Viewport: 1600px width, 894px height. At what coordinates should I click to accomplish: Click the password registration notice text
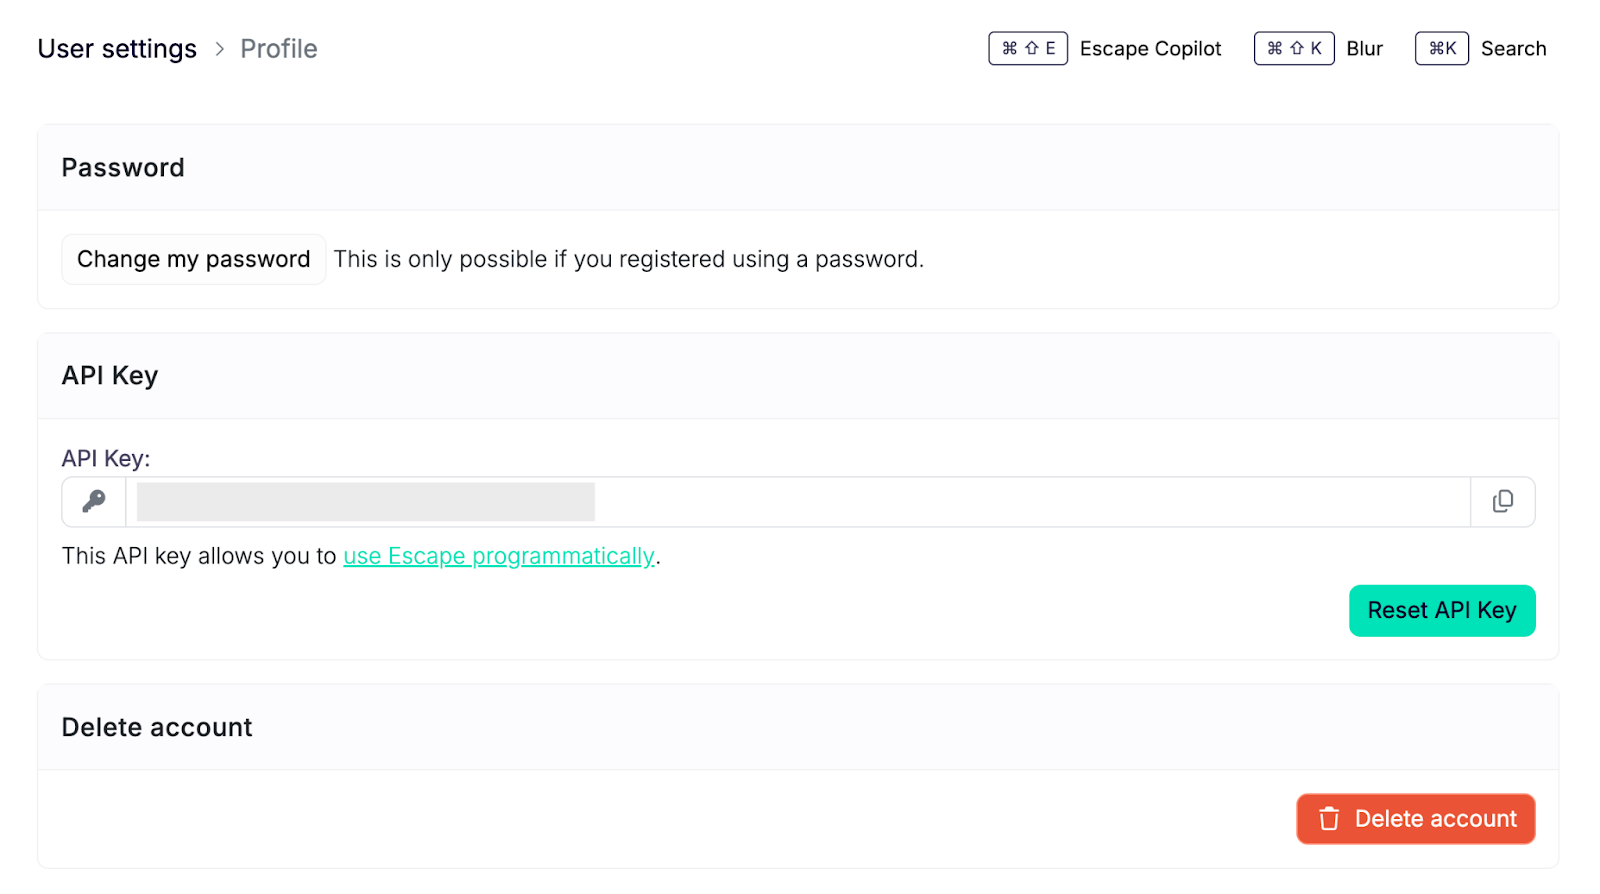tap(628, 260)
